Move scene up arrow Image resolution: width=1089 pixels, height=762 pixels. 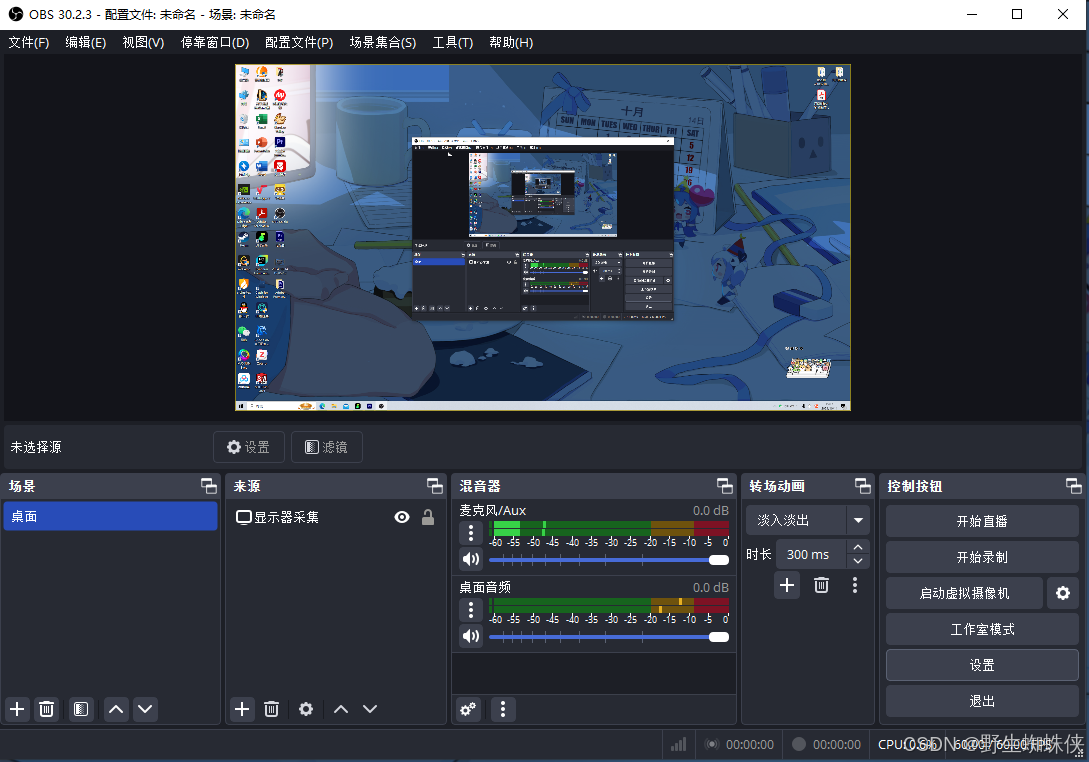[x=116, y=709]
